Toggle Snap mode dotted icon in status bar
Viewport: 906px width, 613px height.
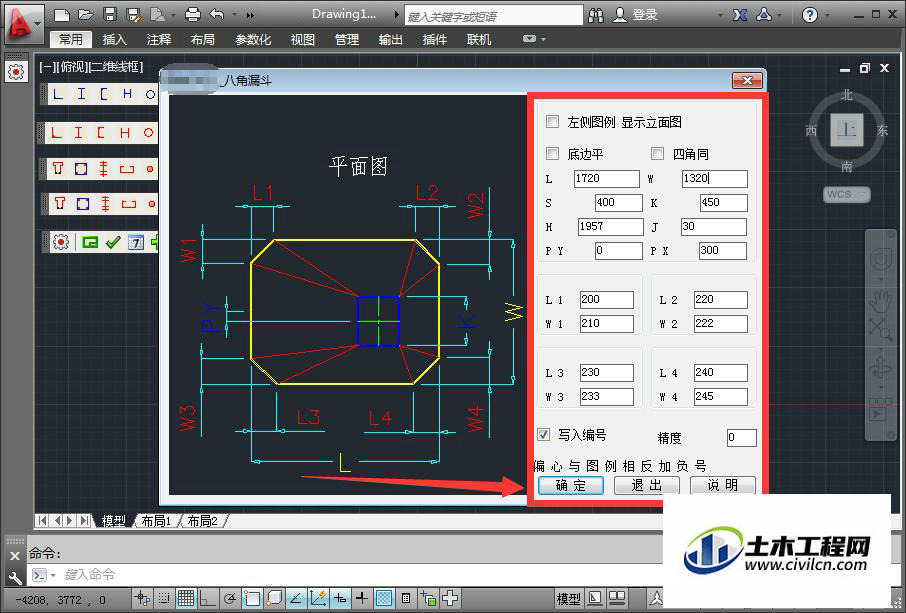pyautogui.click(x=164, y=599)
